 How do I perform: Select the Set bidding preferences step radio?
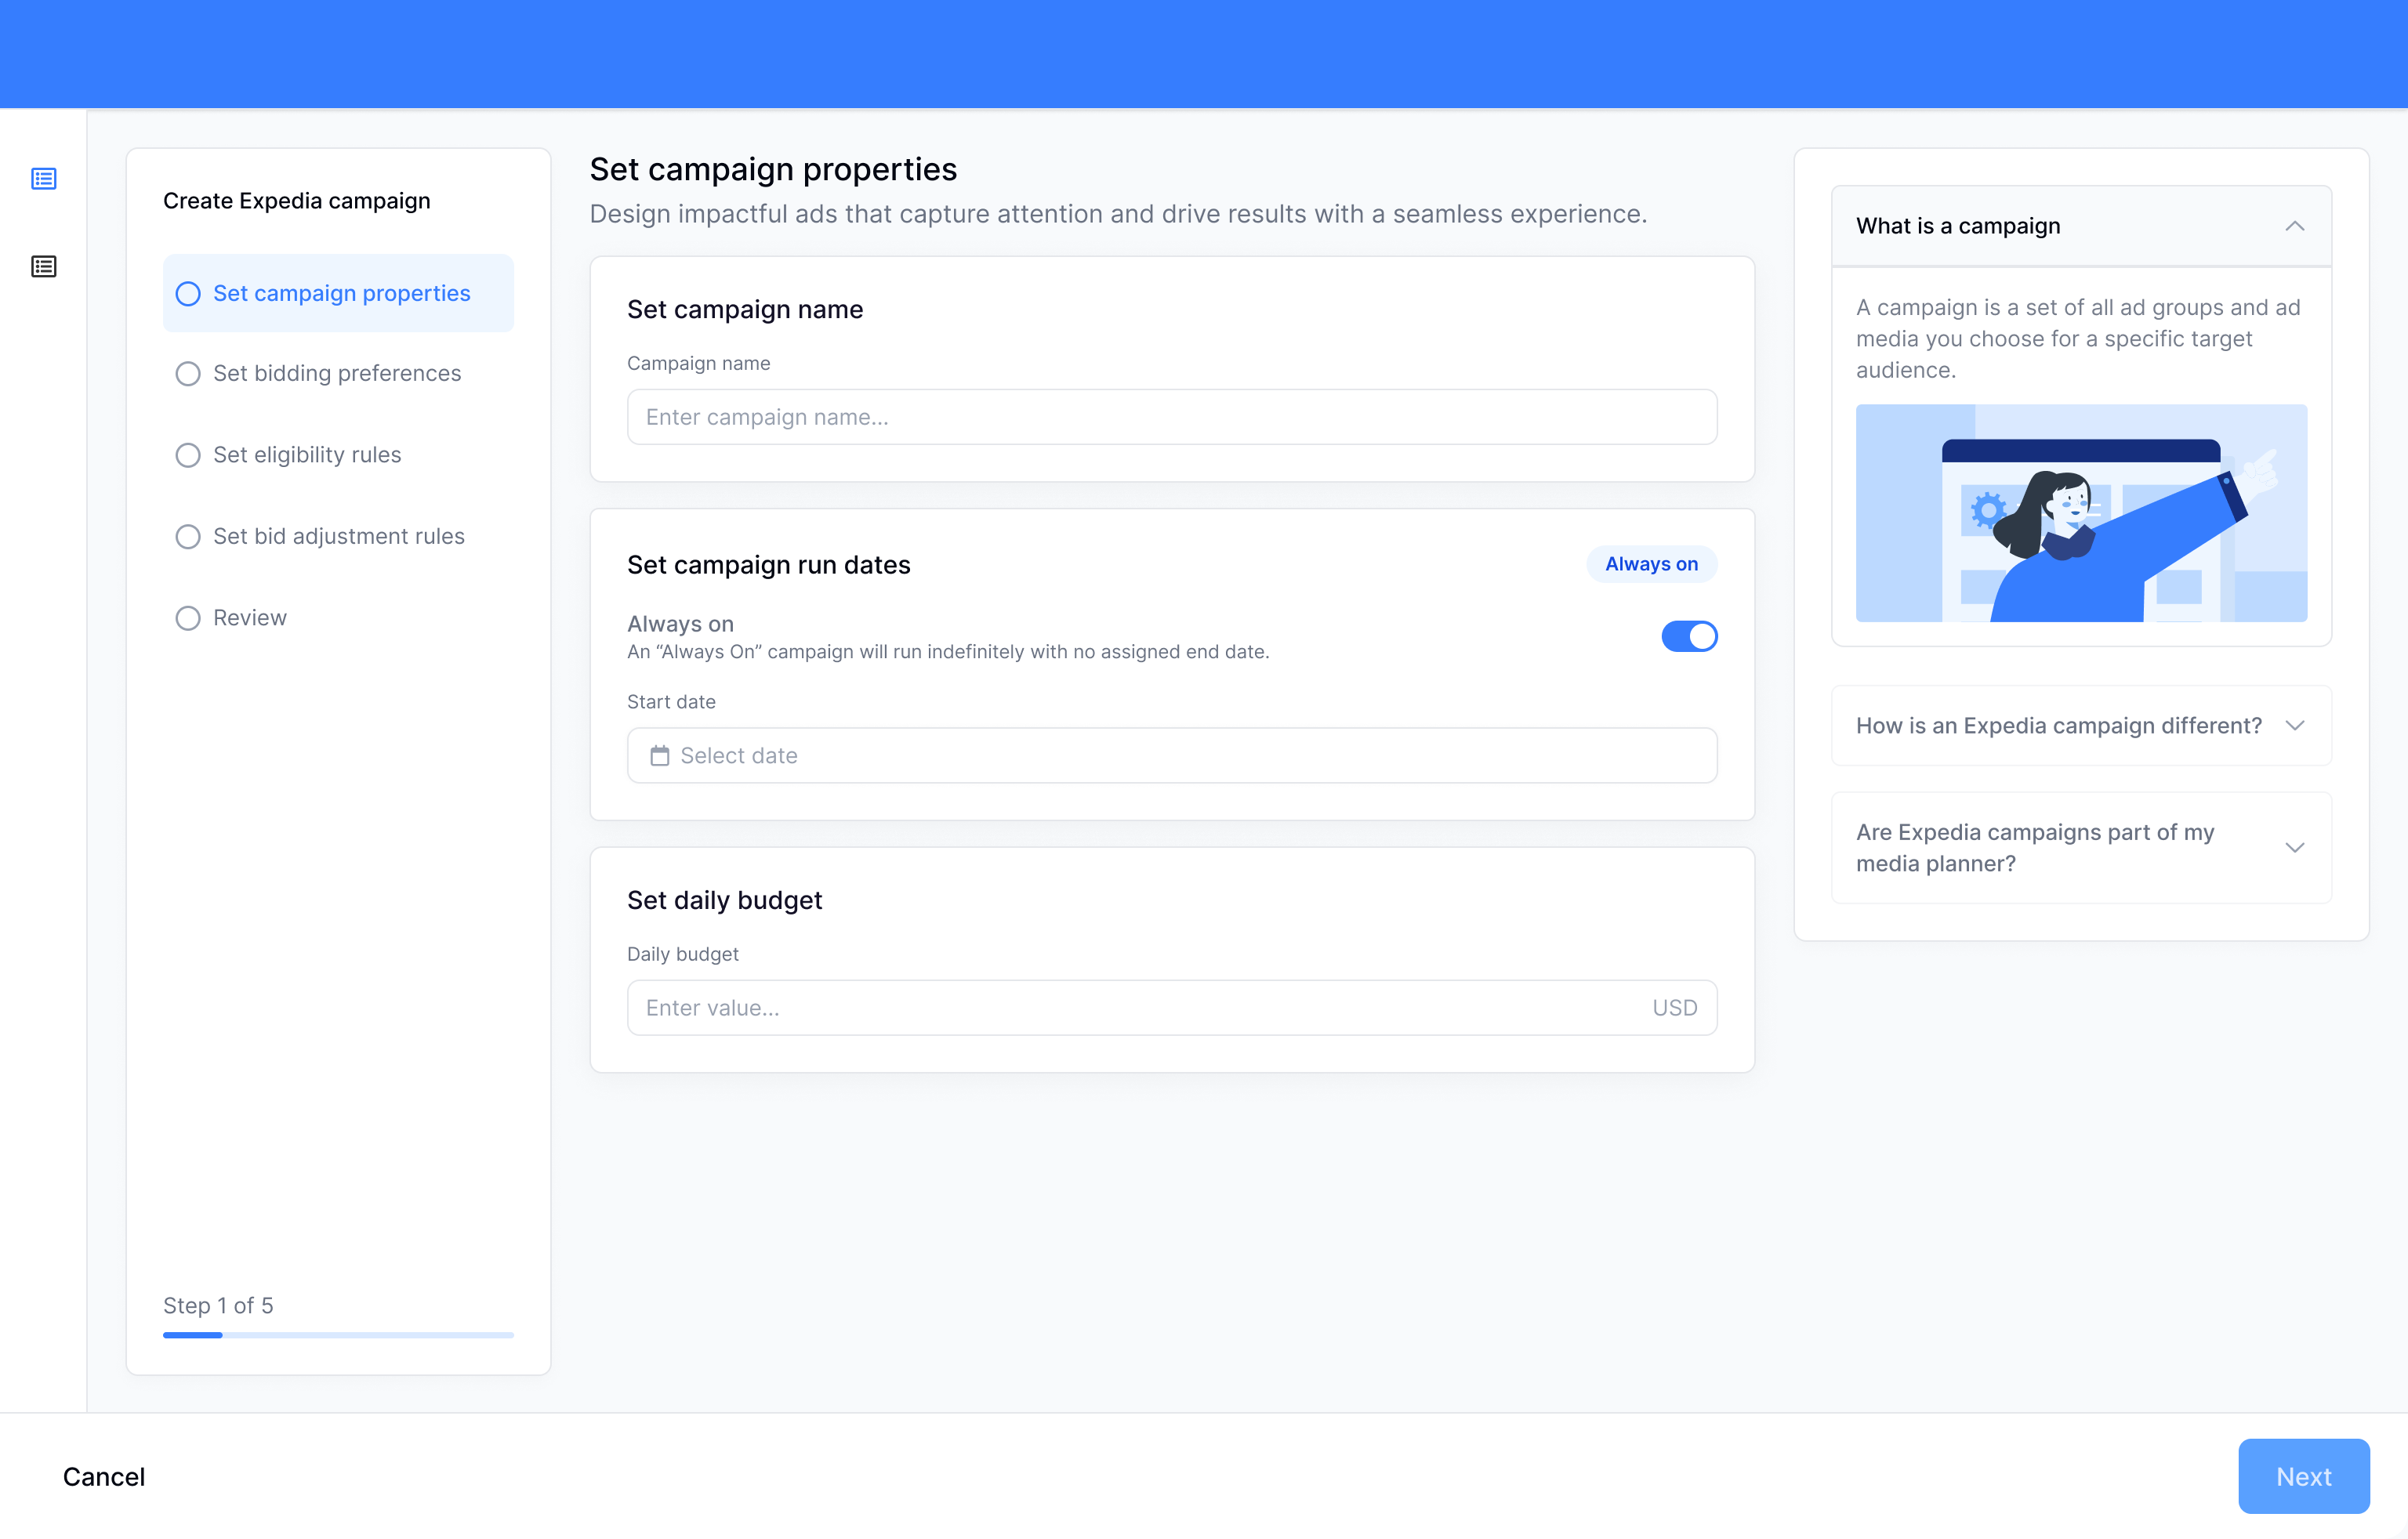coord(188,373)
